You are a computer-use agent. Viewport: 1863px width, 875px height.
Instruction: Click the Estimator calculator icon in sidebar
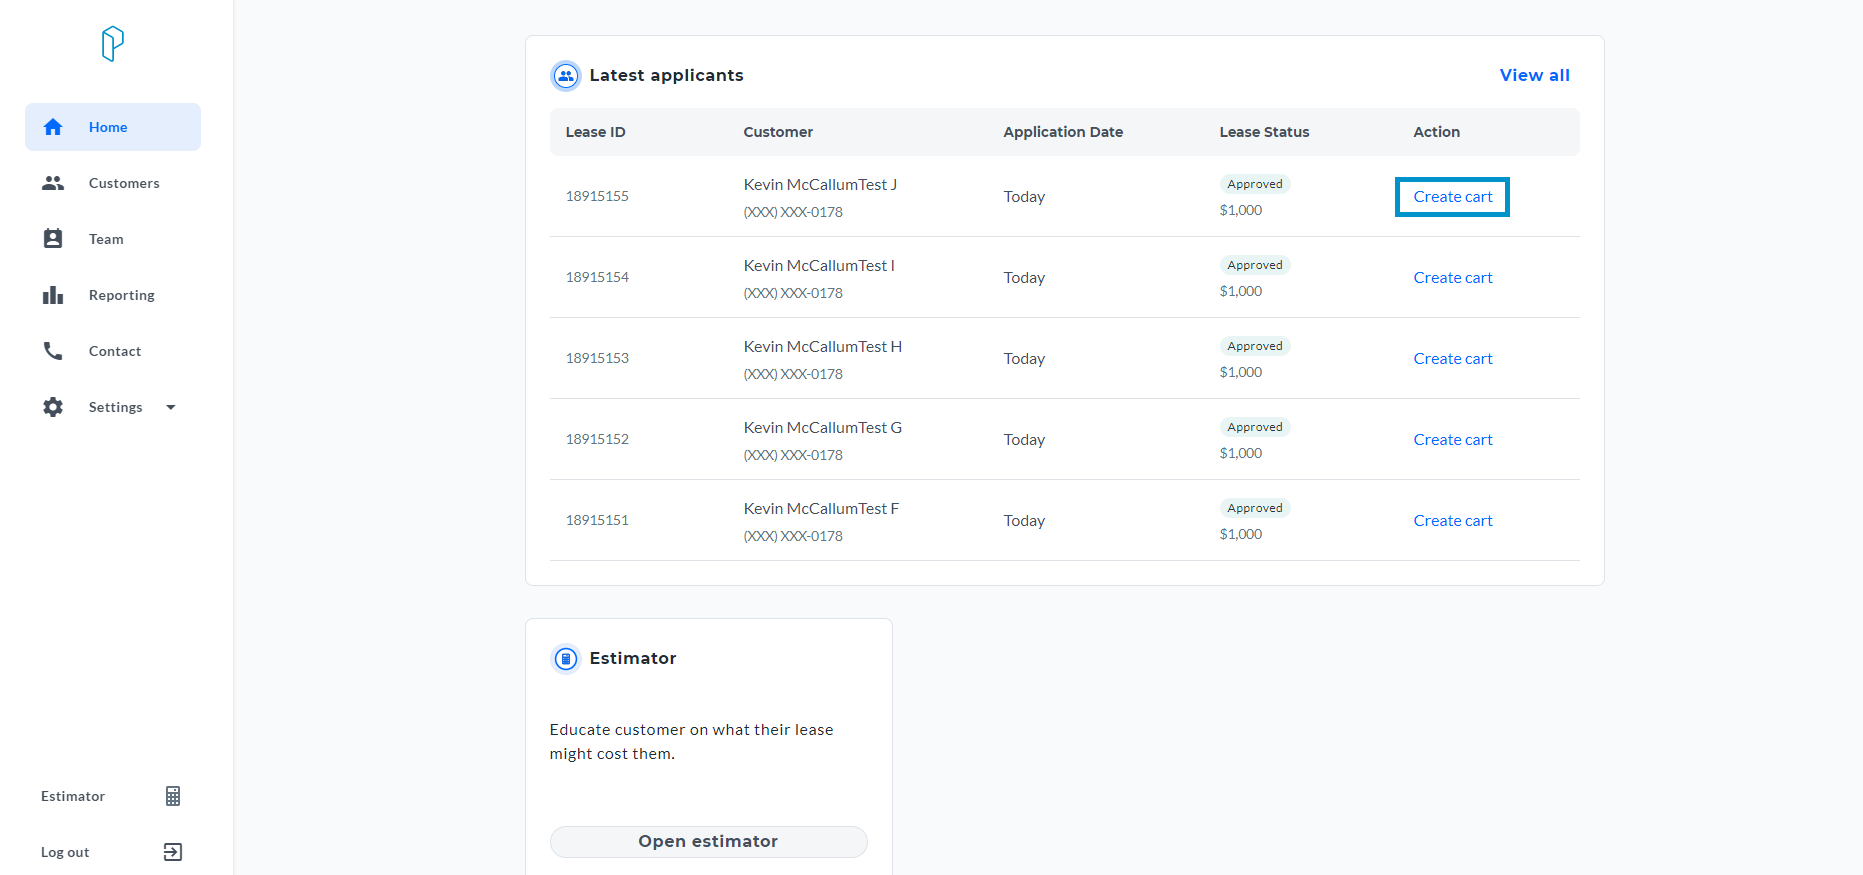[173, 796]
